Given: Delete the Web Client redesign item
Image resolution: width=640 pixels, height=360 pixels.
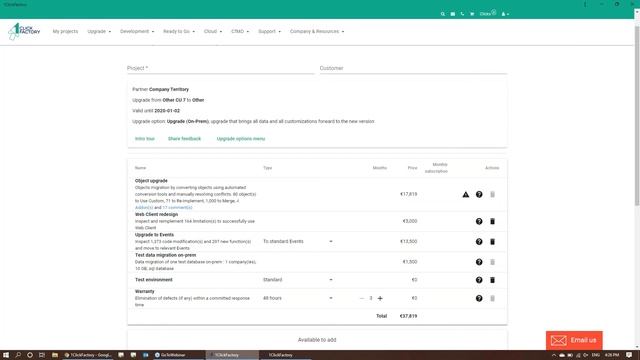Looking at the screenshot, I should 493,221.
